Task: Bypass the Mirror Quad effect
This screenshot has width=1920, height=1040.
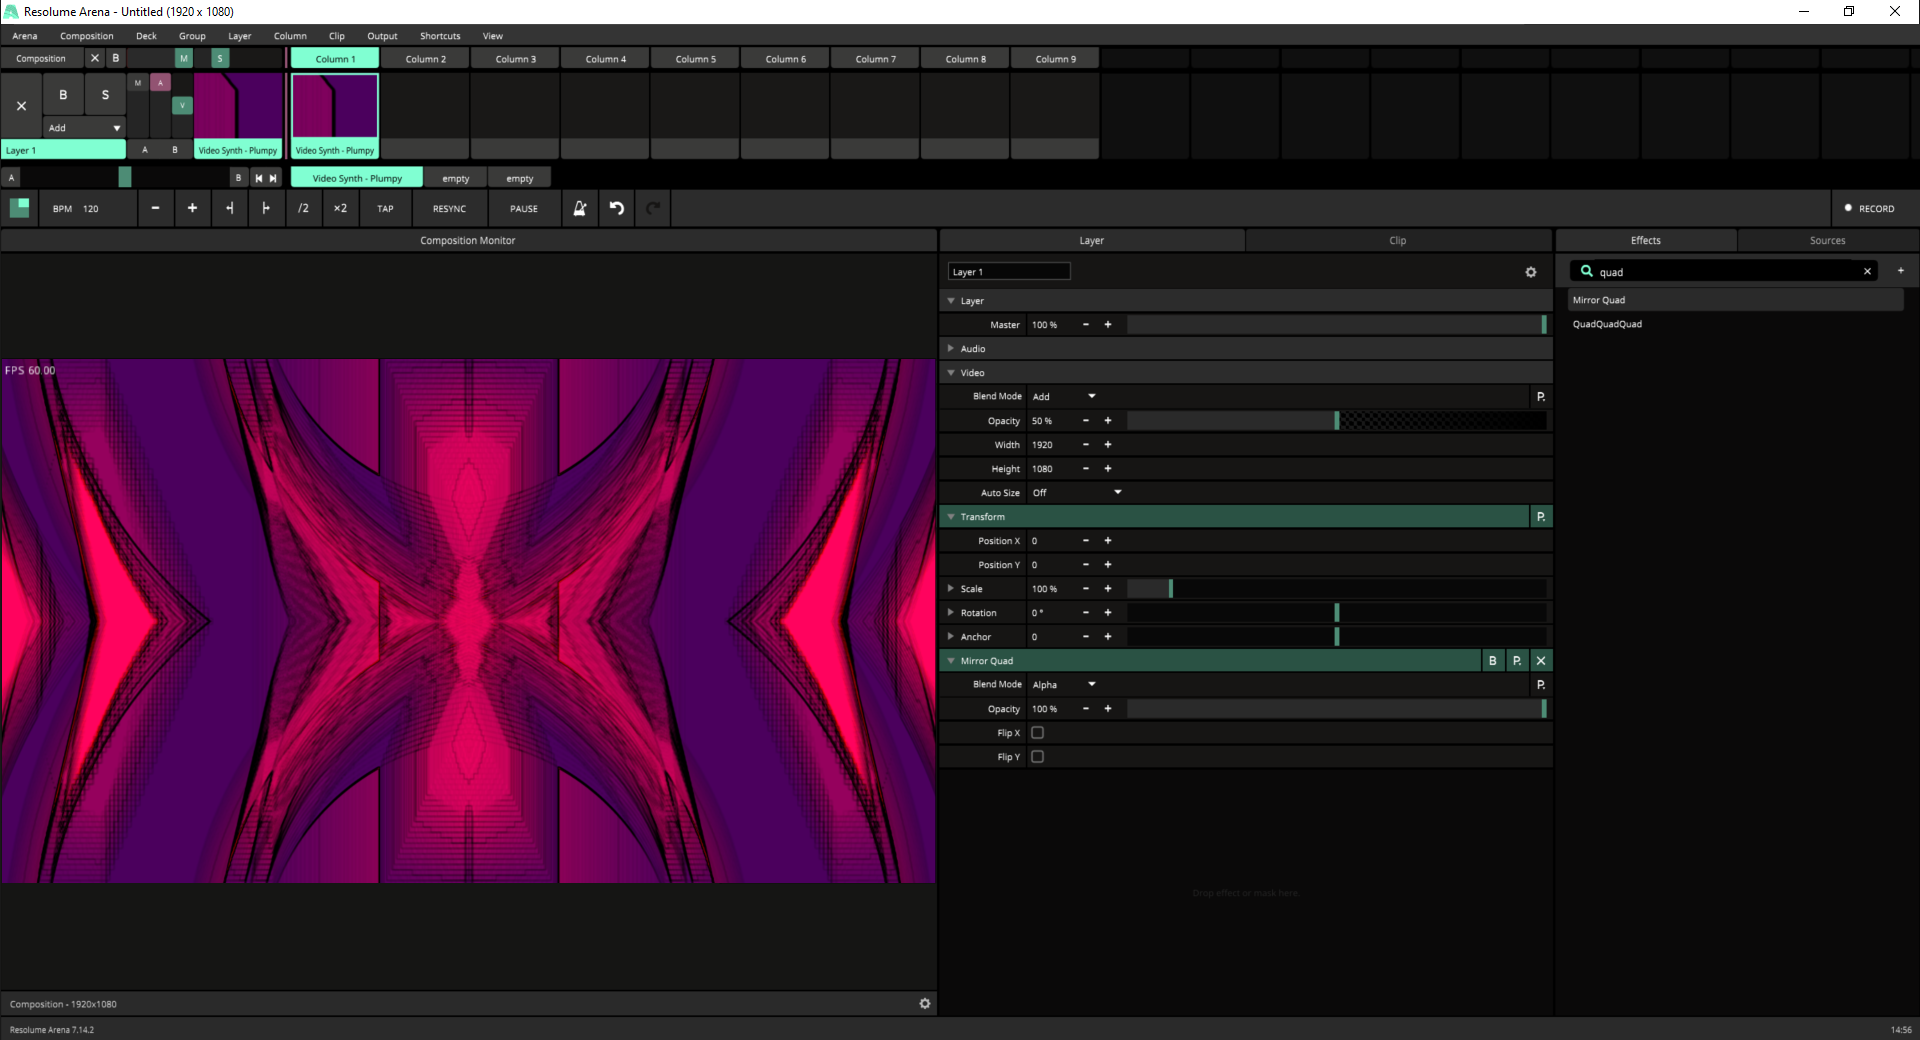Action: point(1493,661)
